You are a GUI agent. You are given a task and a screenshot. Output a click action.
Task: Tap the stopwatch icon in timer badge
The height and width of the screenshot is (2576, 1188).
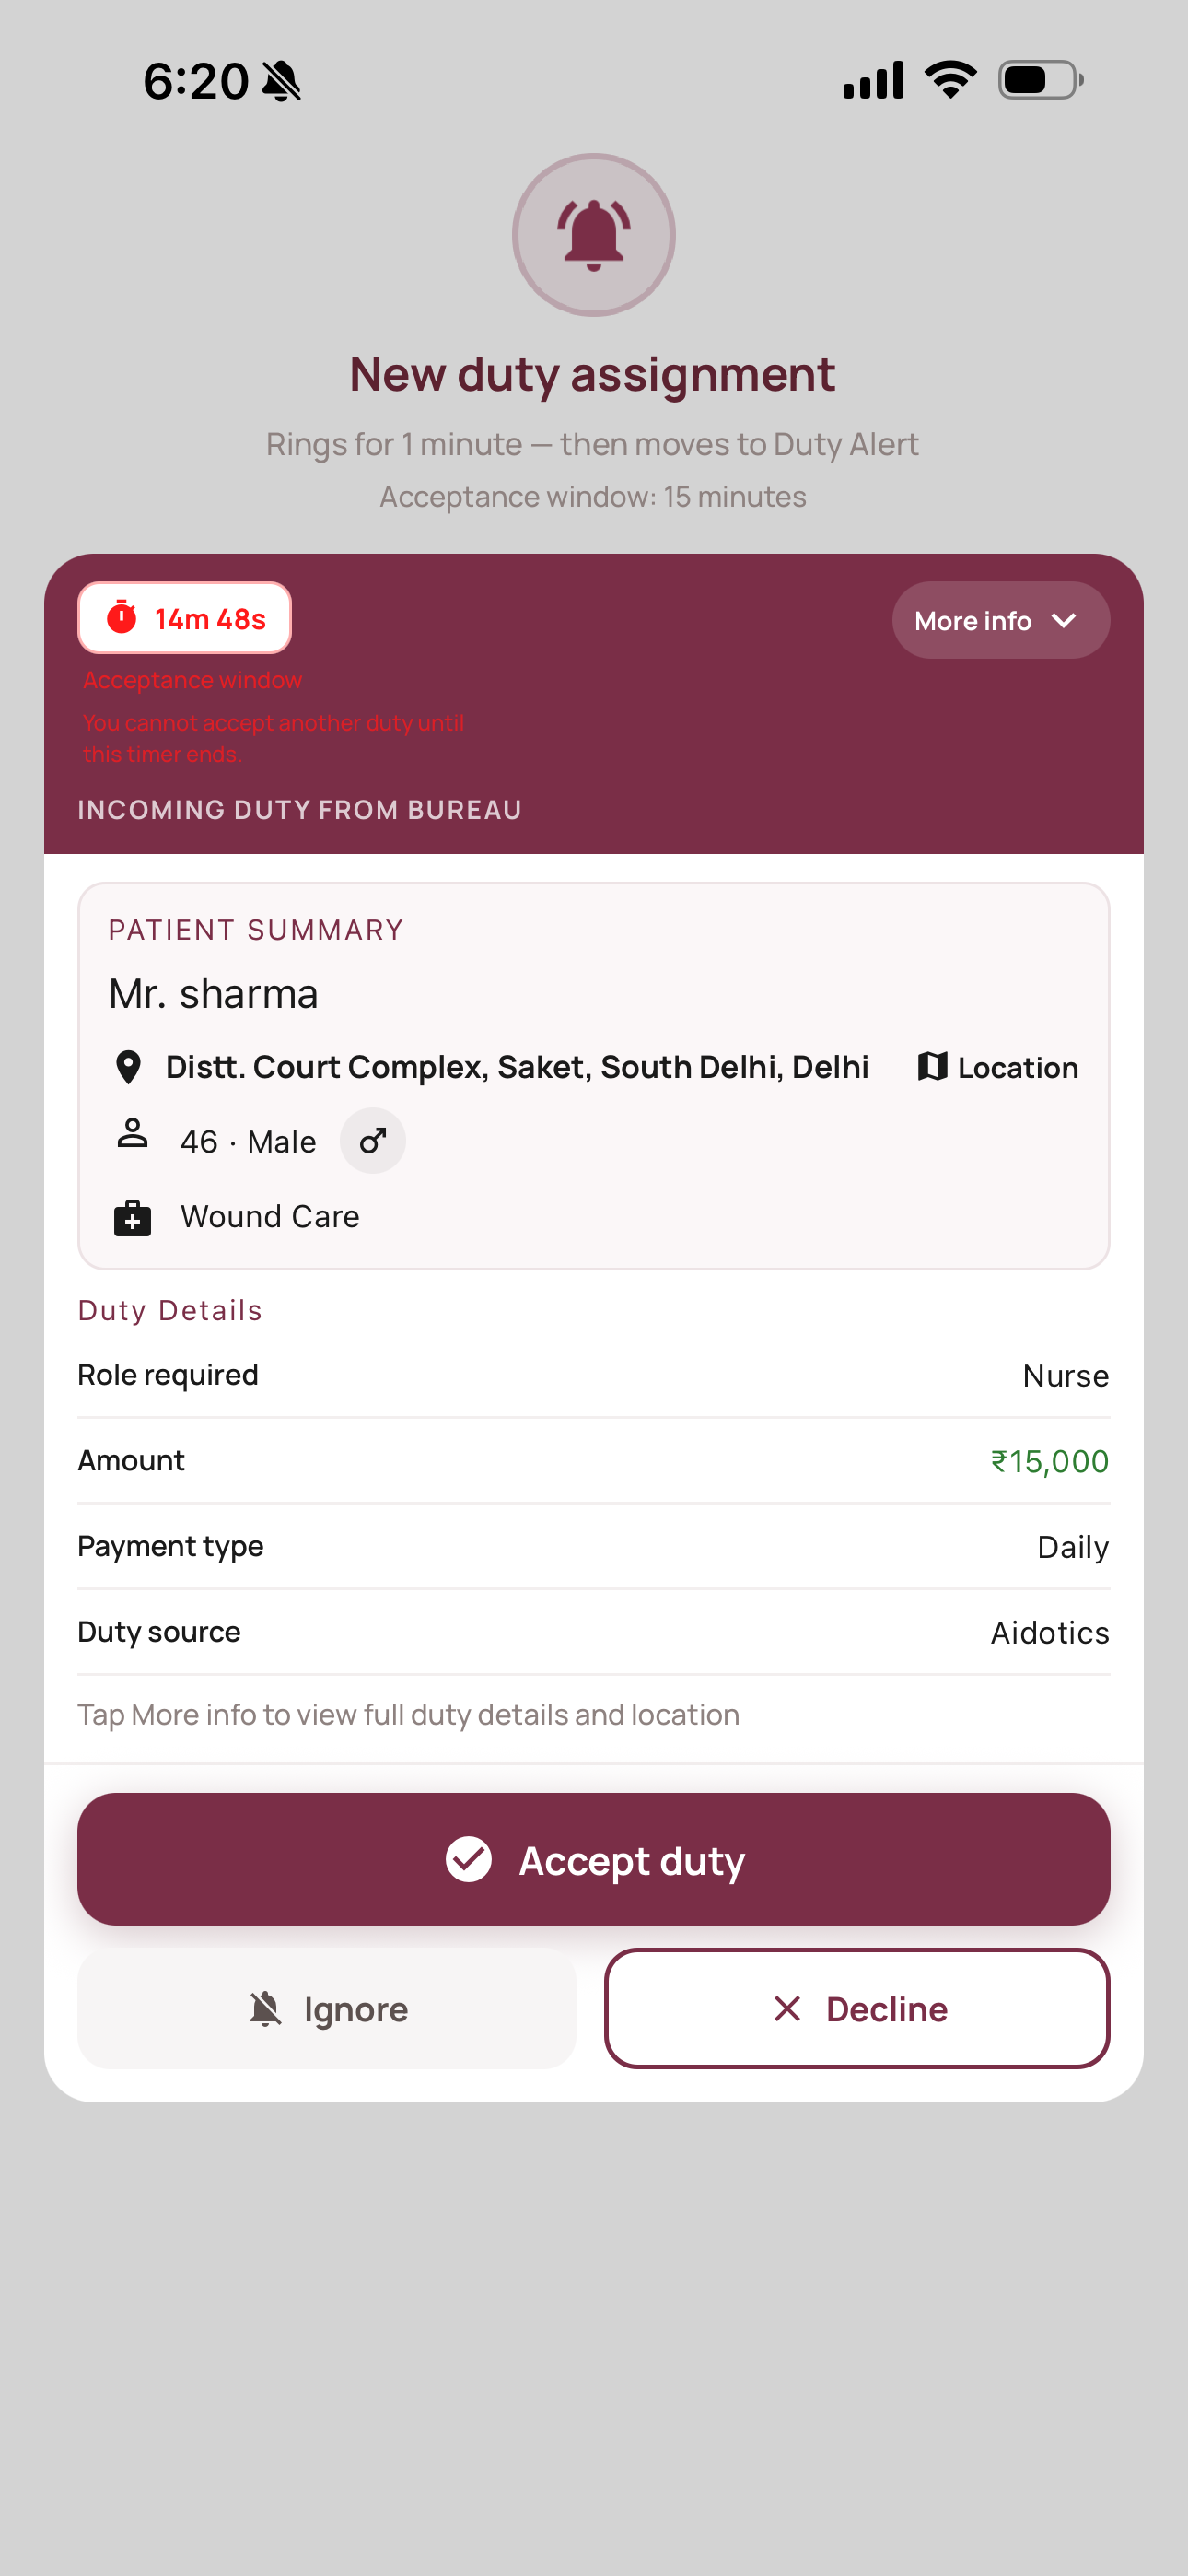[122, 618]
